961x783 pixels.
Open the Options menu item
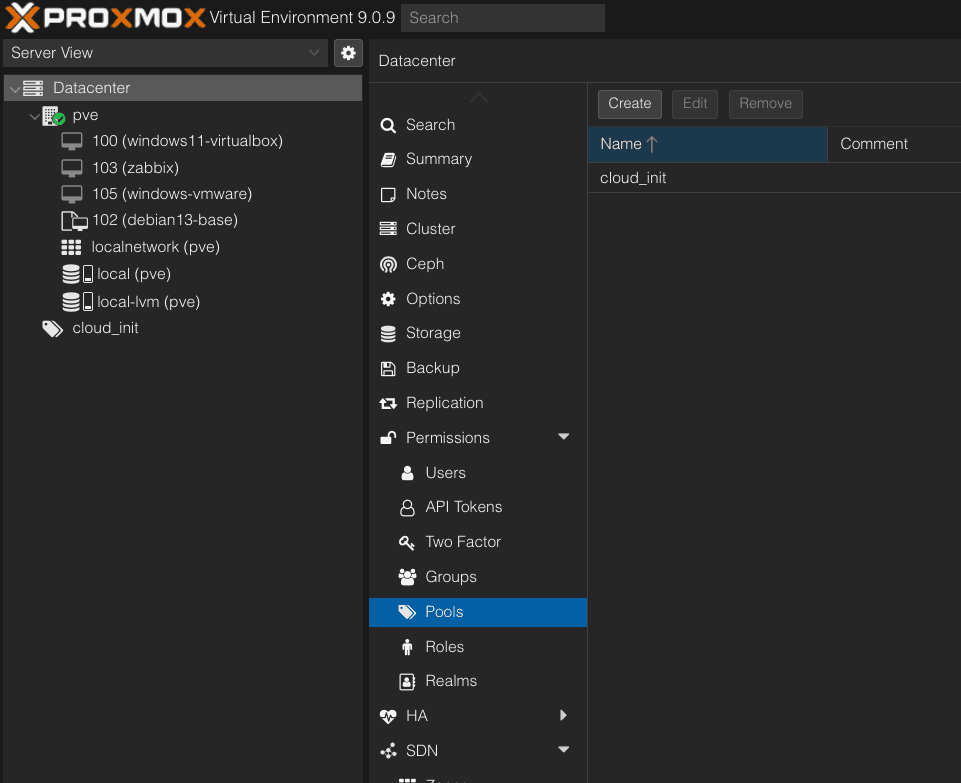click(478, 299)
